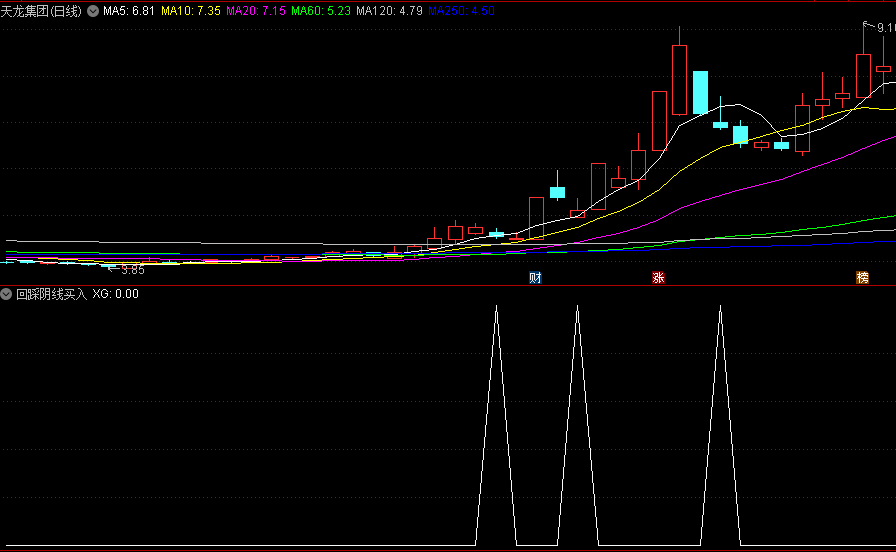This screenshot has width=896, height=552.
Task: Click the 3.85 lowest price label
Action: point(133,270)
